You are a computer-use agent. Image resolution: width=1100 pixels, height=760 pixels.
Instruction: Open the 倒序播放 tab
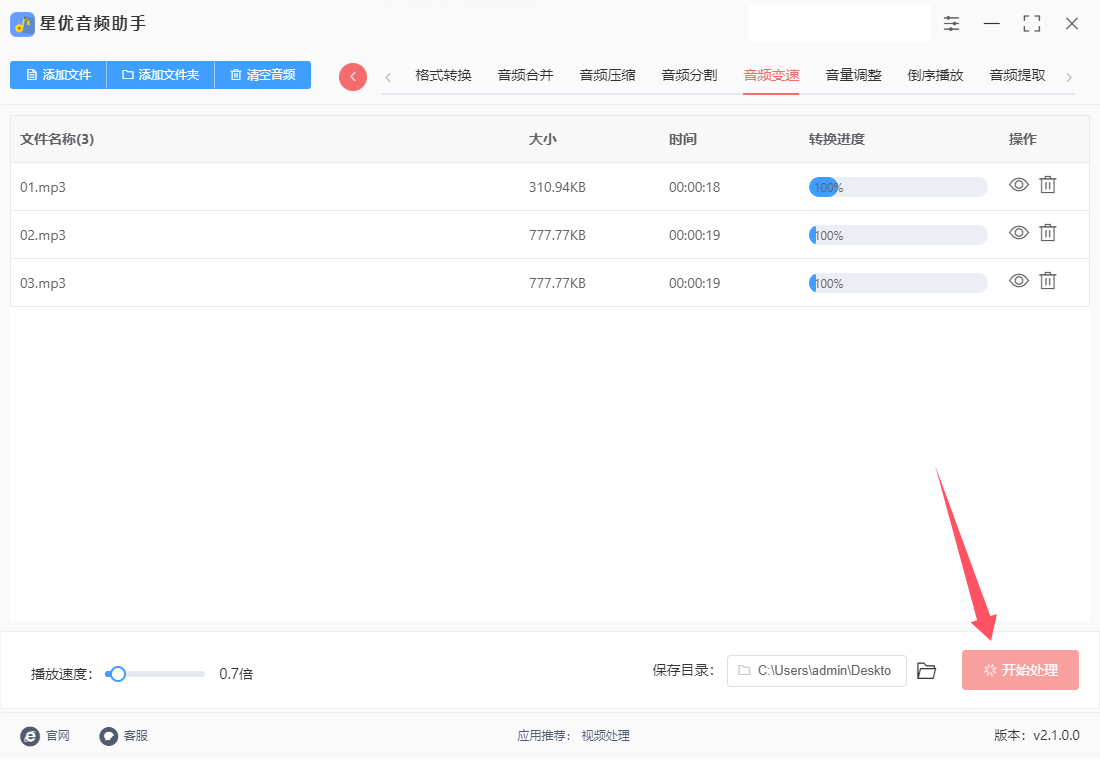(x=936, y=75)
